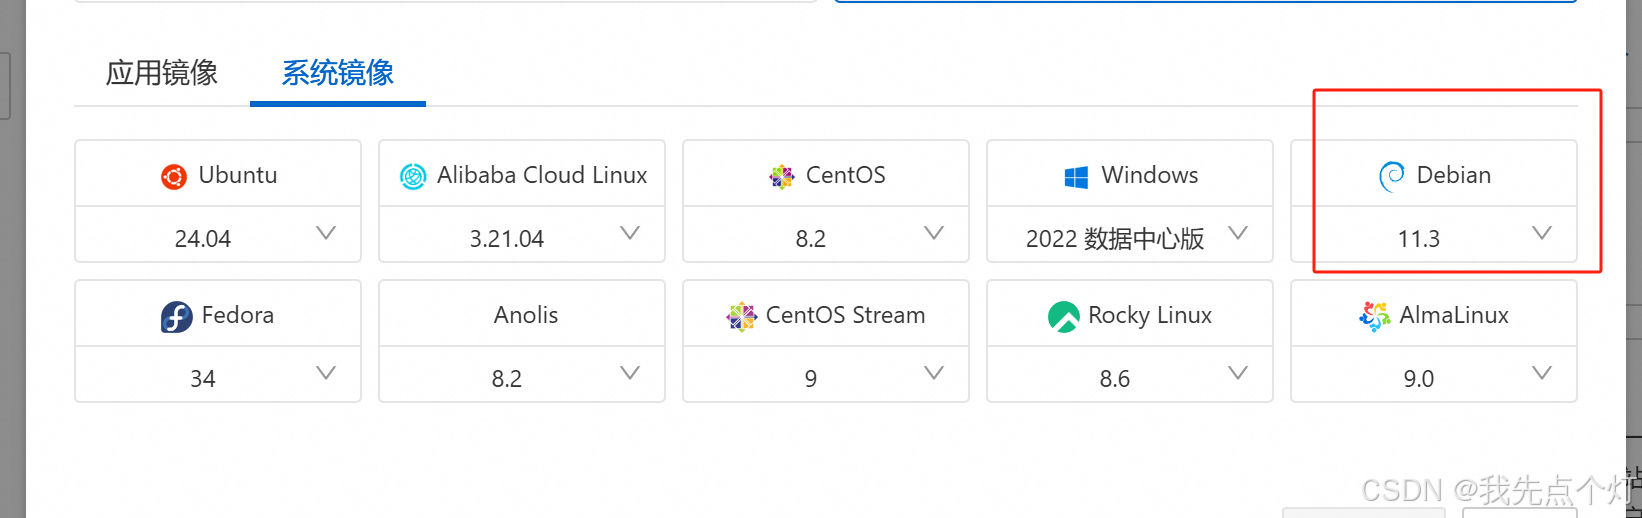Image resolution: width=1642 pixels, height=518 pixels.
Task: Expand the AlmaLinux 9.0 version chevron
Action: [1542, 373]
